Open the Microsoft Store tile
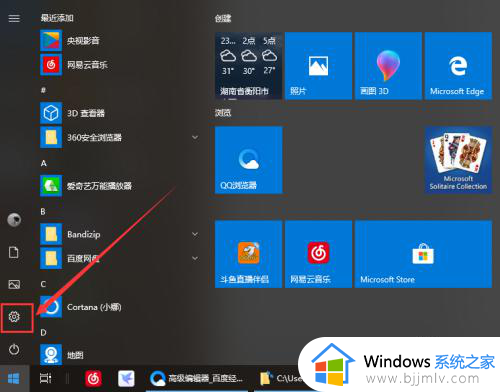The height and width of the screenshot is (392, 500). click(423, 254)
